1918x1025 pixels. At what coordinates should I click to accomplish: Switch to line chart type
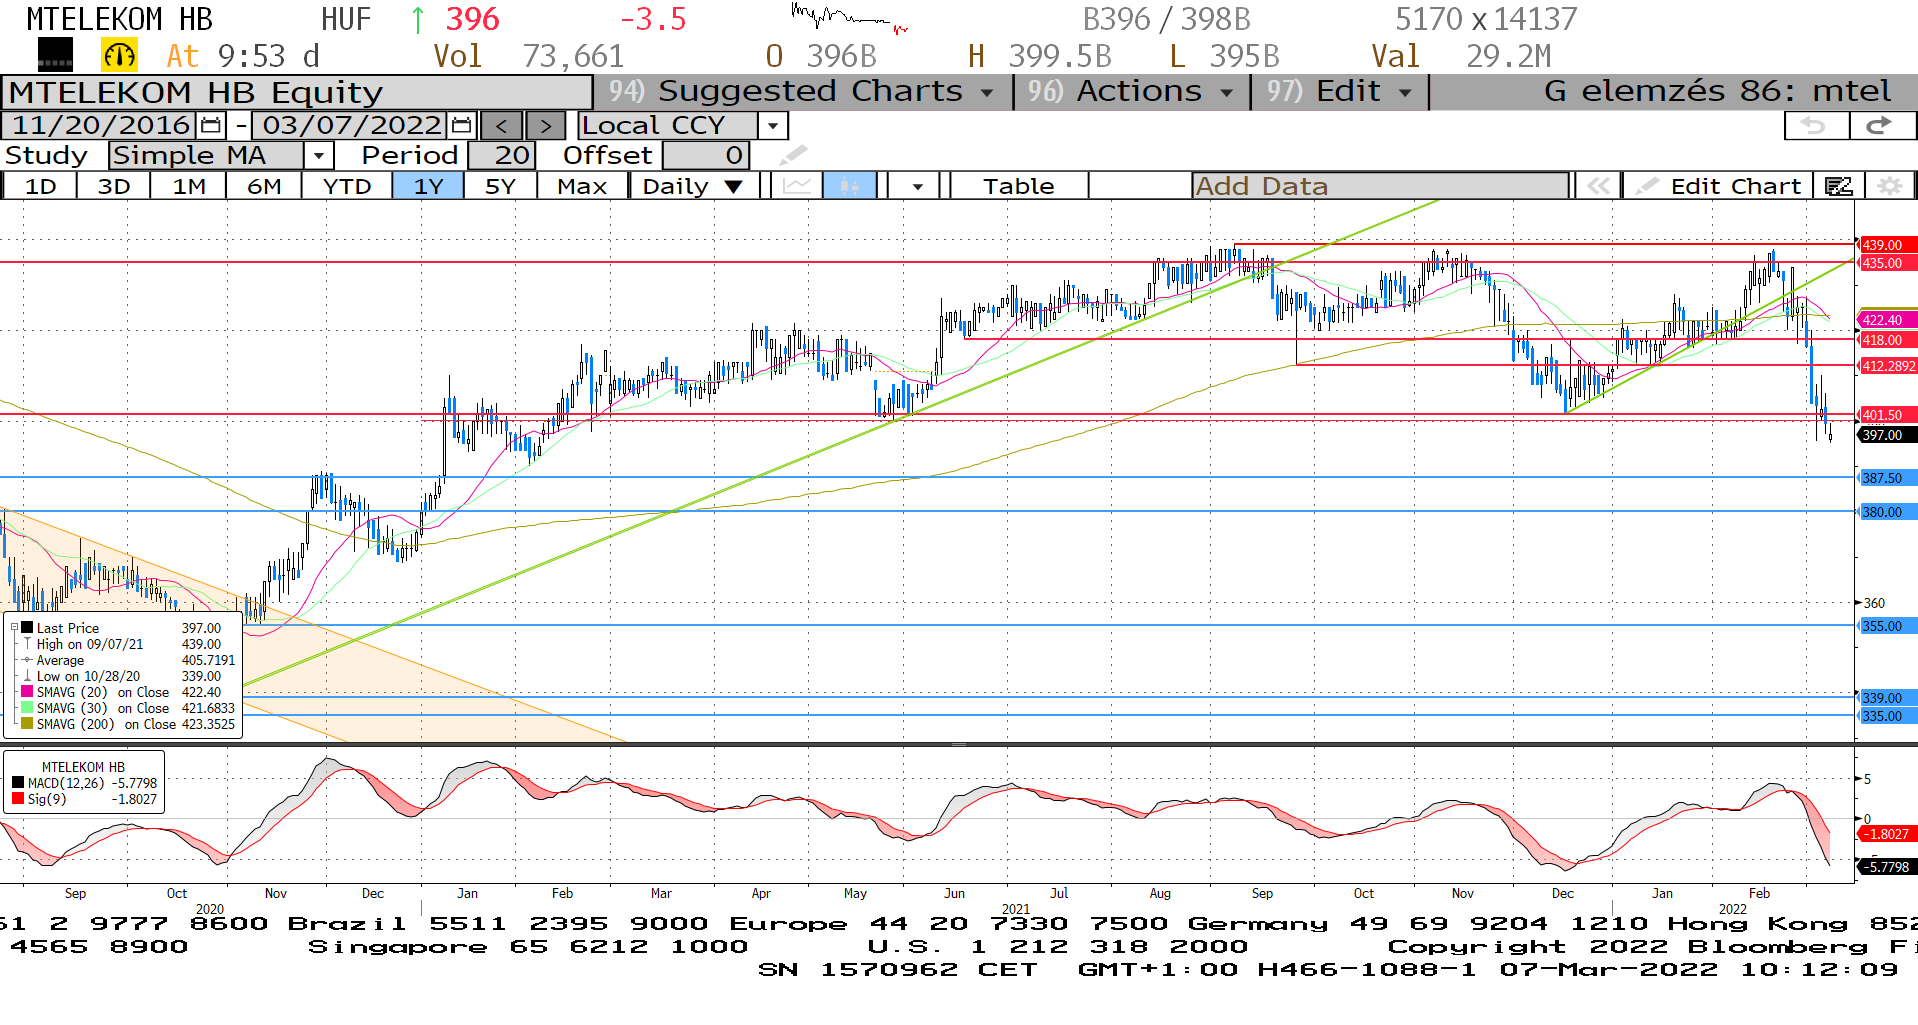click(x=797, y=186)
